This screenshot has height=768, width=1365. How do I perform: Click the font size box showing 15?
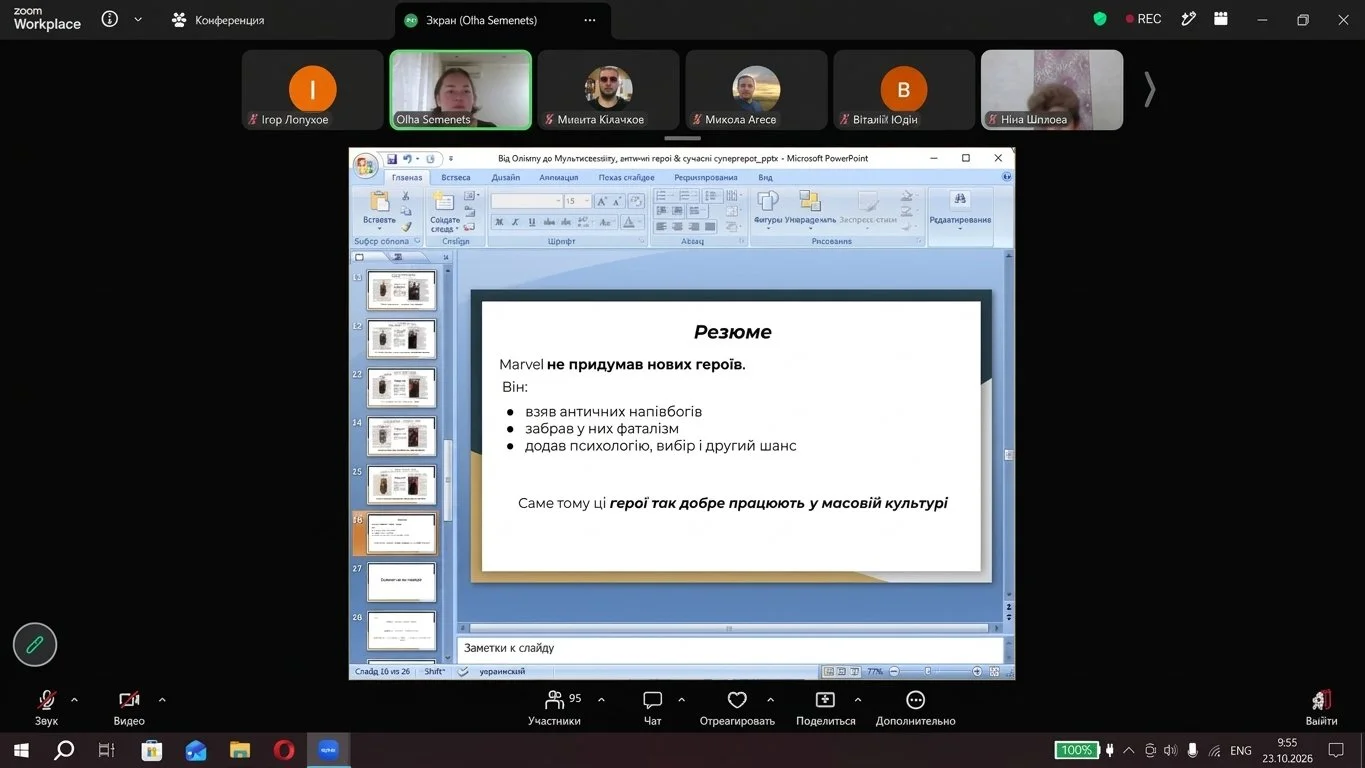[577, 201]
